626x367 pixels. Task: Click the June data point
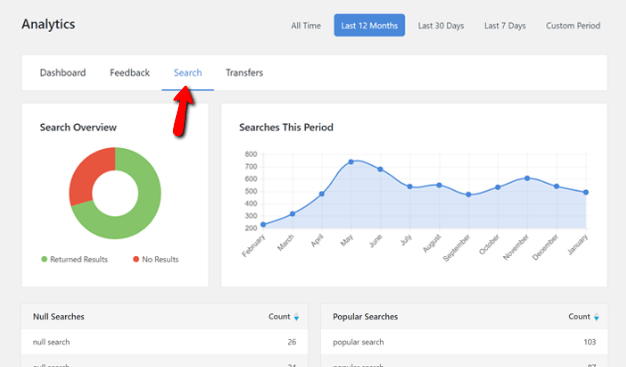pyautogui.click(x=380, y=169)
